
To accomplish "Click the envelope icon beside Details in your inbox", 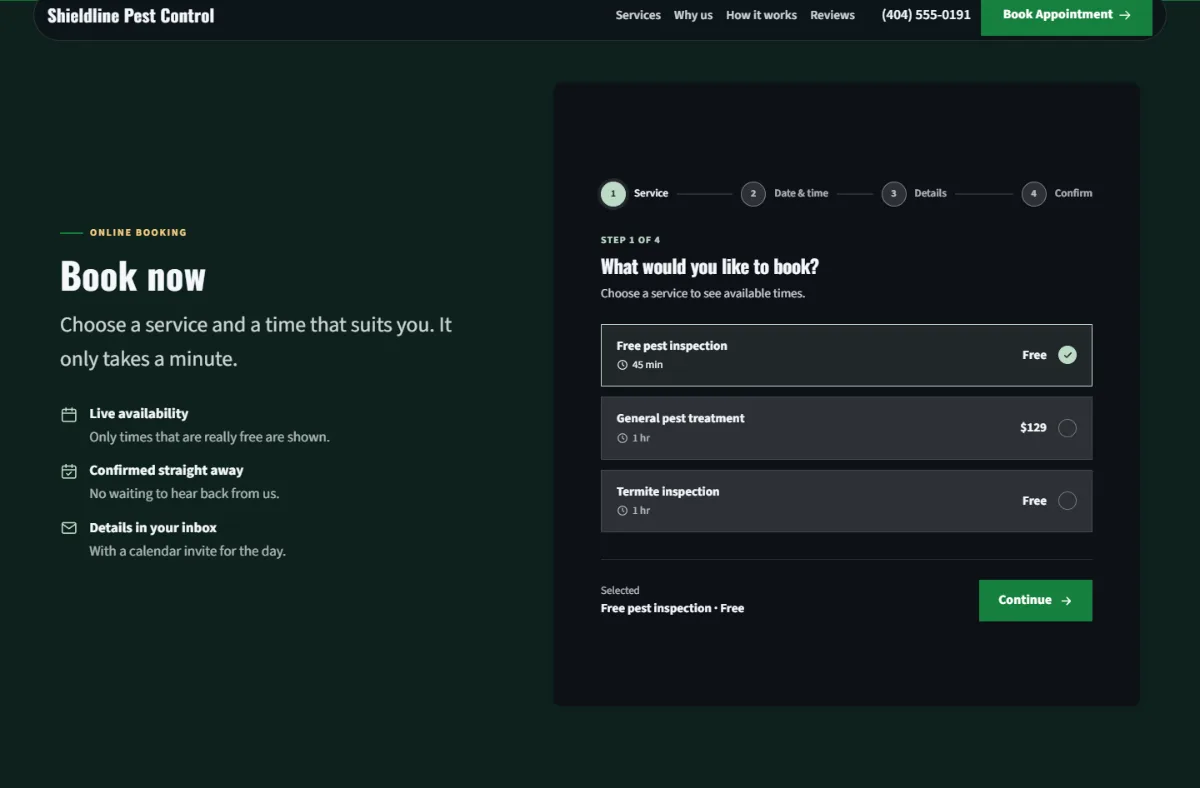I will click(69, 528).
